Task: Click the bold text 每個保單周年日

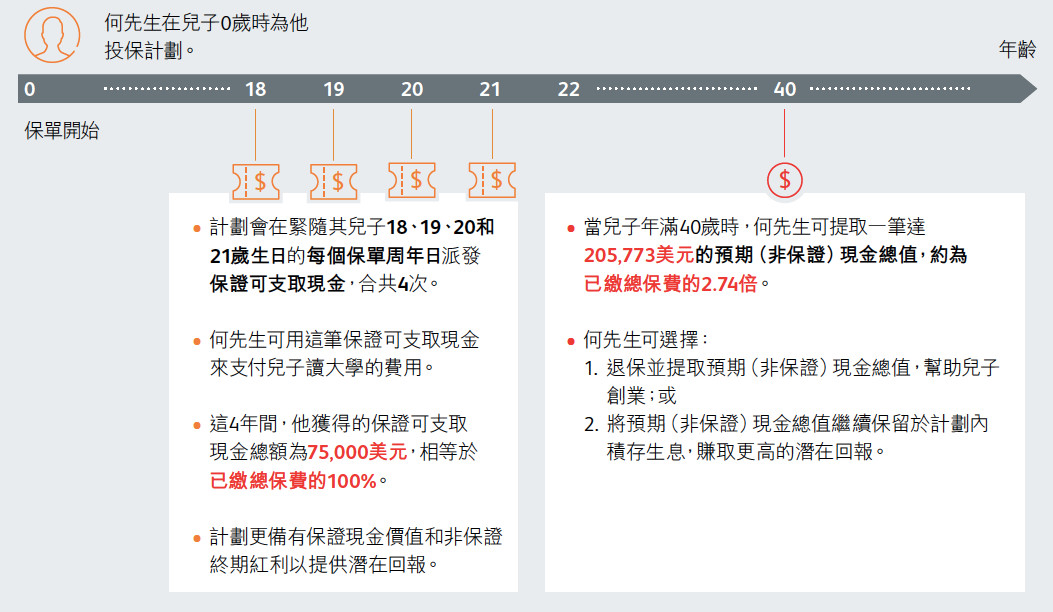Action: [x=373, y=255]
